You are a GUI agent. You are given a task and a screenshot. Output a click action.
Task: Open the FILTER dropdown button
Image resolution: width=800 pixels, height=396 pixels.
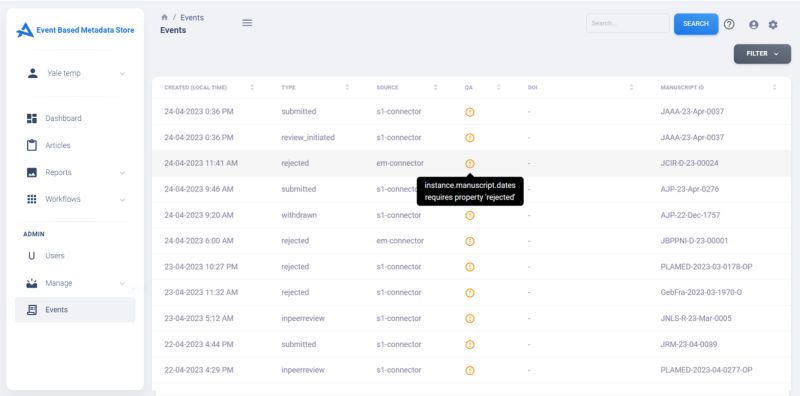tap(762, 54)
